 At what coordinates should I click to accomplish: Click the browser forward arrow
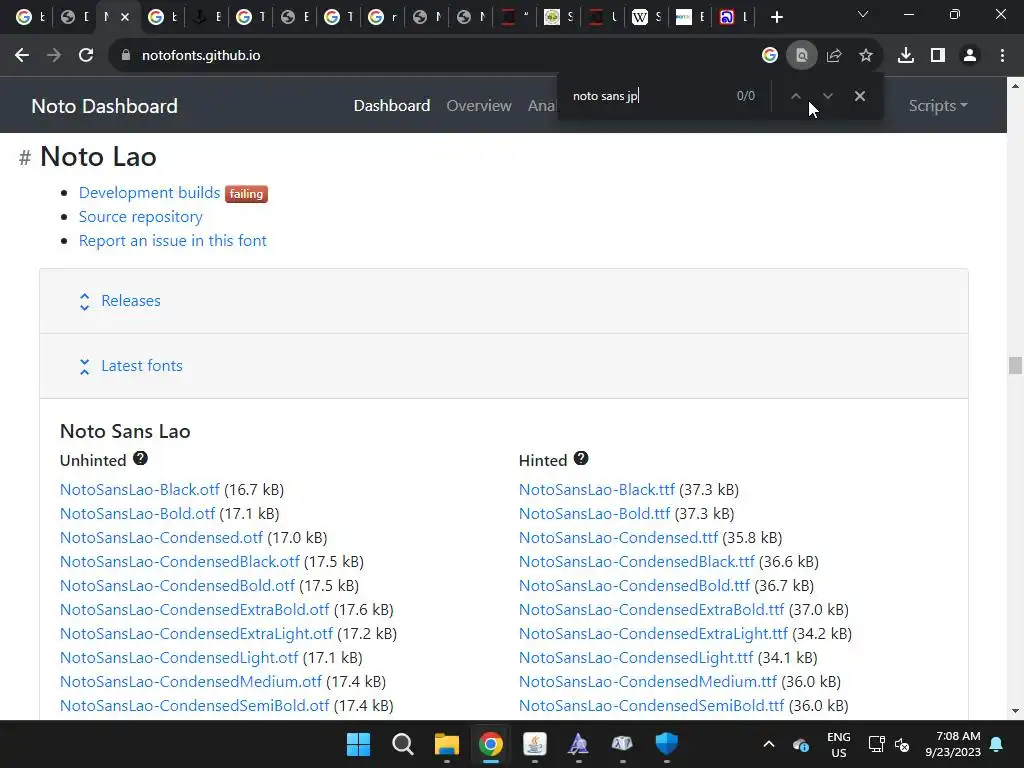tap(54, 56)
